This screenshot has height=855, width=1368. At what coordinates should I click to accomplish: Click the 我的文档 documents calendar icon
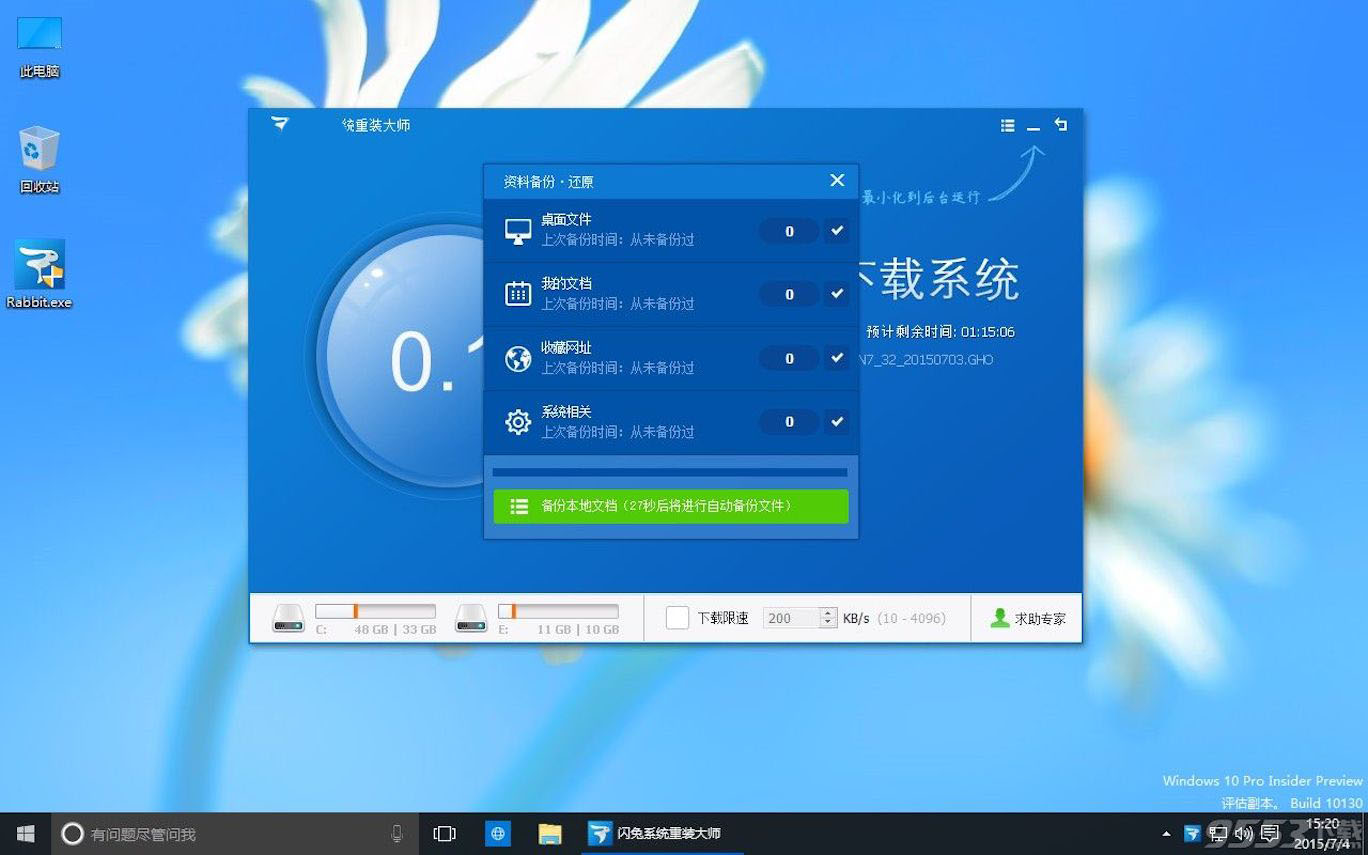tap(517, 293)
